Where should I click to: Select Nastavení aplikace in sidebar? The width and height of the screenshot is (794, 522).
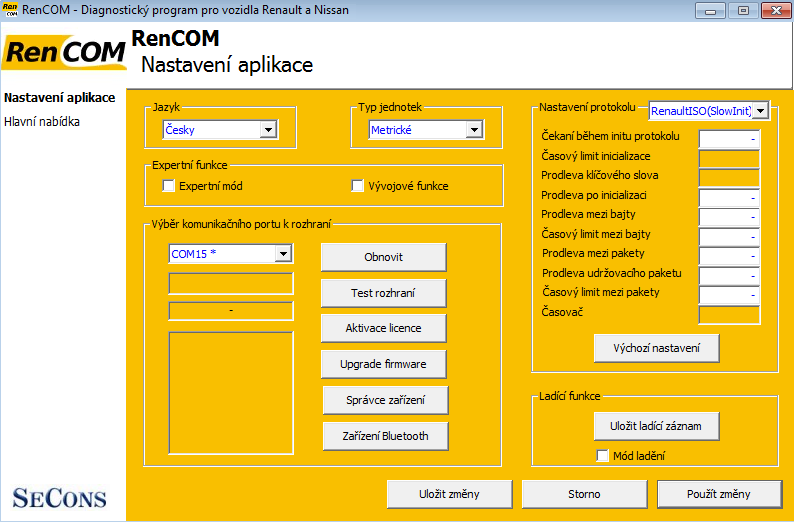(x=59, y=98)
